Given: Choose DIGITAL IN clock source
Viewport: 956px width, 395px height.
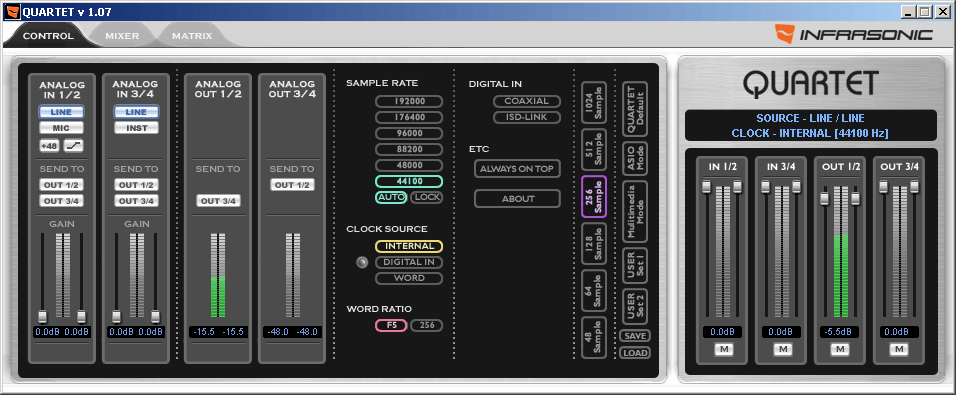Looking at the screenshot, I should tap(408, 262).
